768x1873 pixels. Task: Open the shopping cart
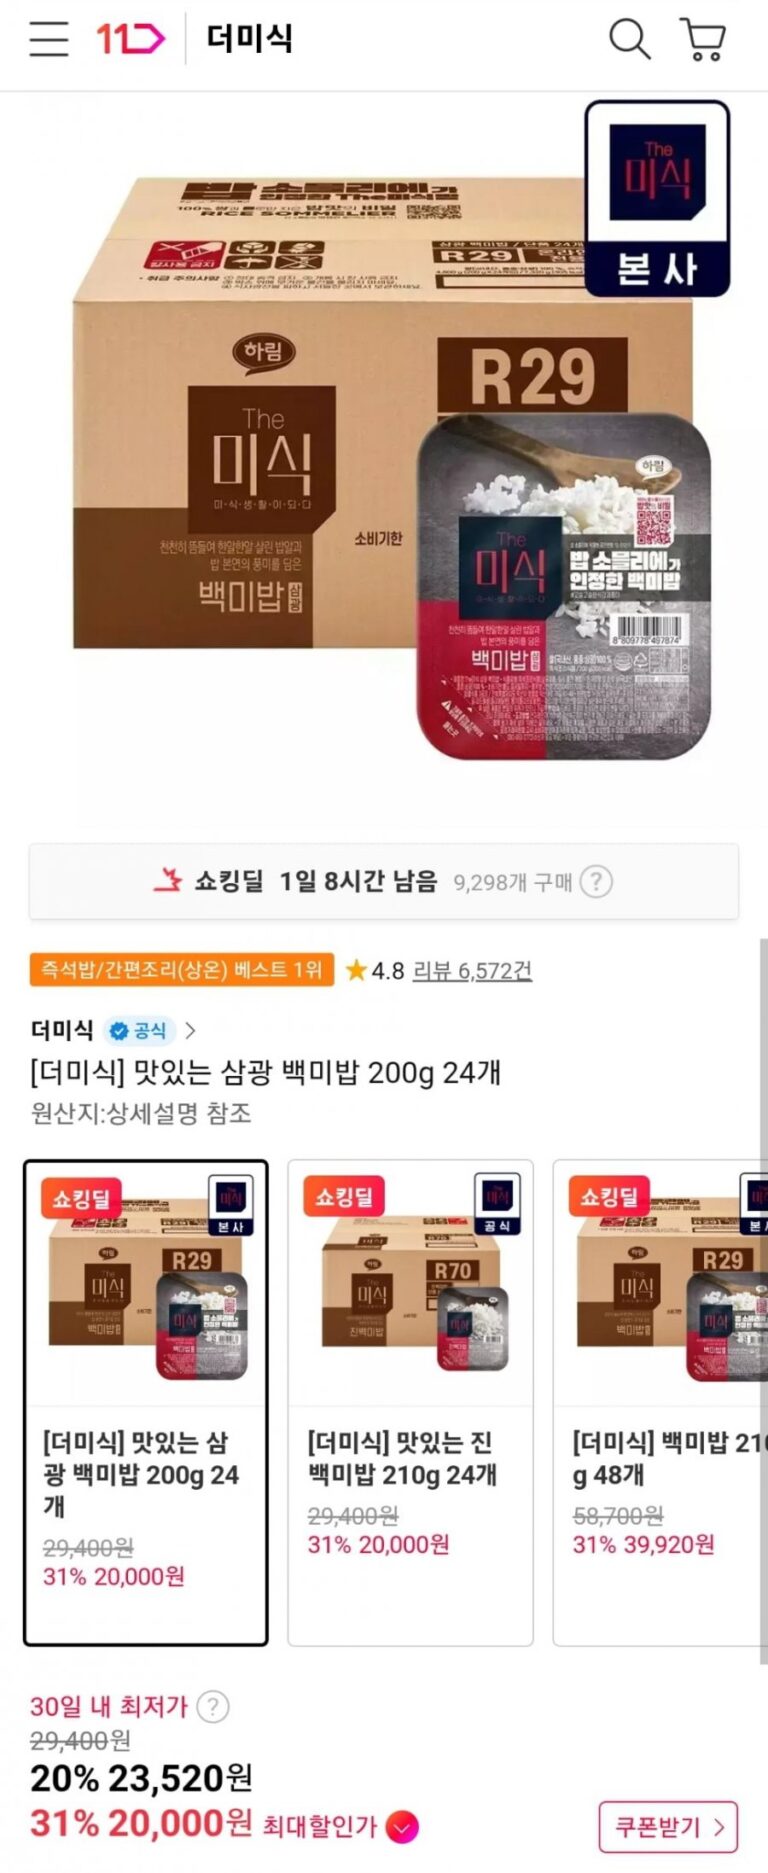(x=703, y=39)
